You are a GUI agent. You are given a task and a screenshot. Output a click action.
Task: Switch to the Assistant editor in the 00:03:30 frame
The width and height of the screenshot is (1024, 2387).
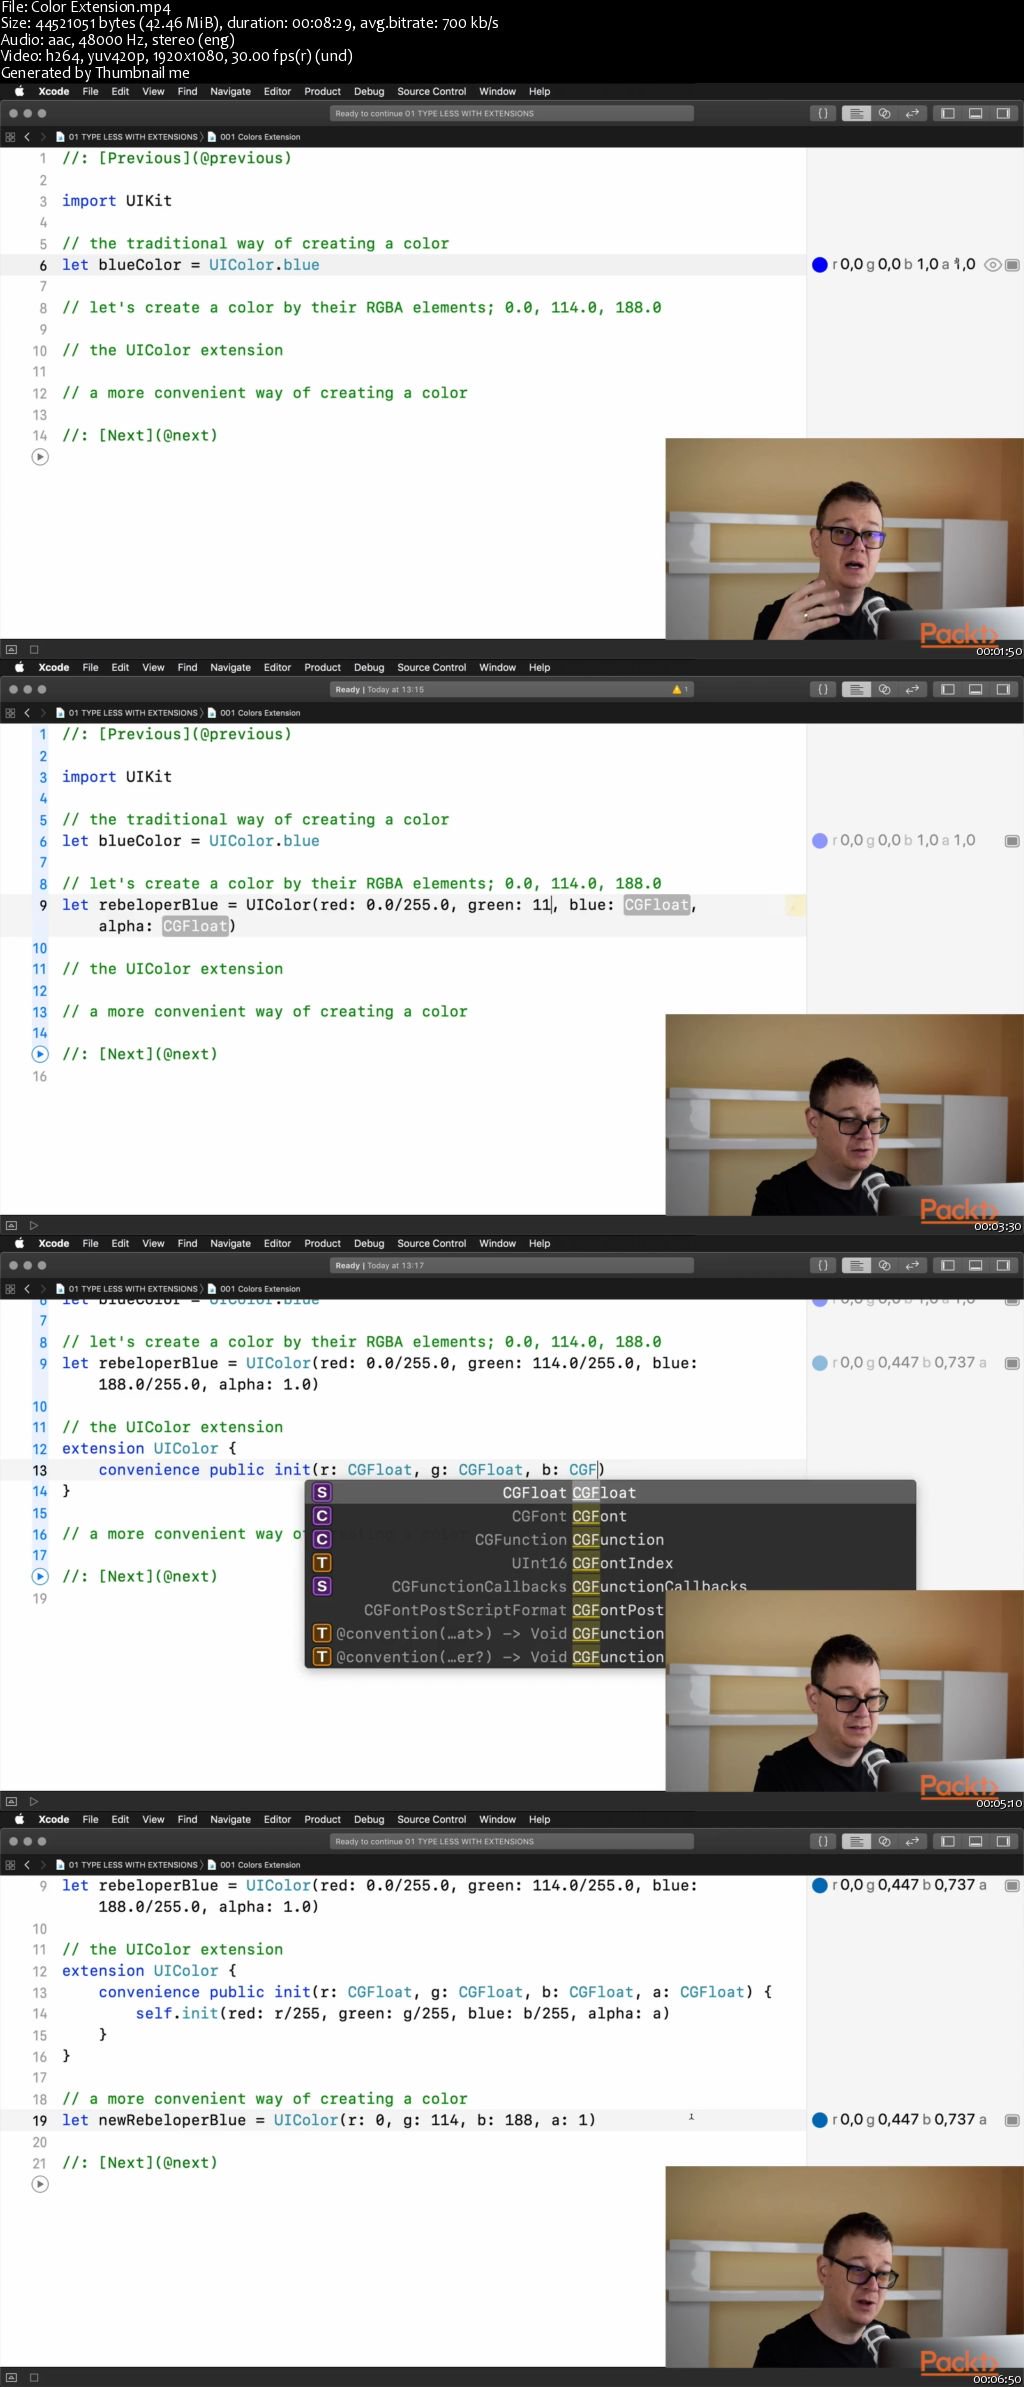coord(884,689)
